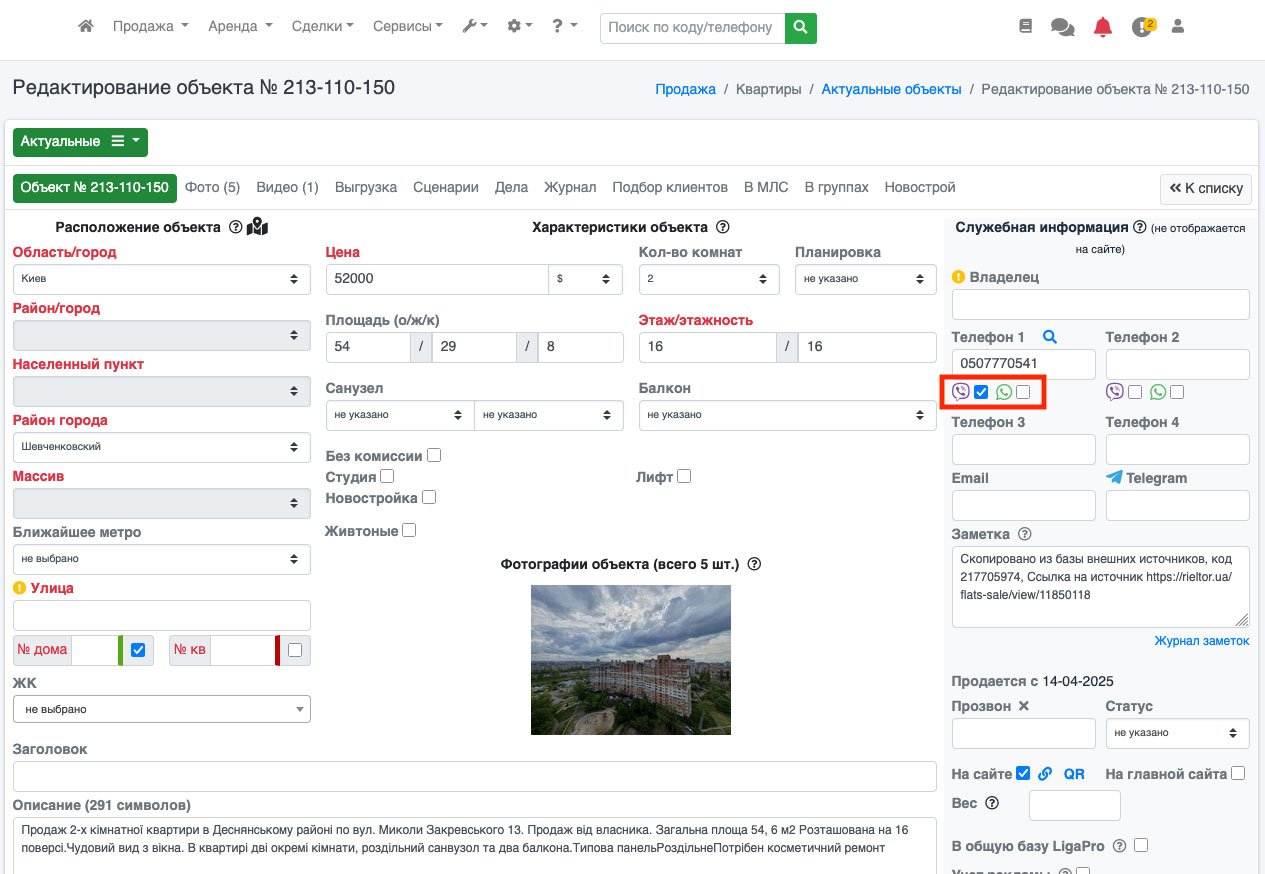Uncheck the На сайте checkbox
Image resolution: width=1265 pixels, height=874 pixels.
coord(1022,773)
